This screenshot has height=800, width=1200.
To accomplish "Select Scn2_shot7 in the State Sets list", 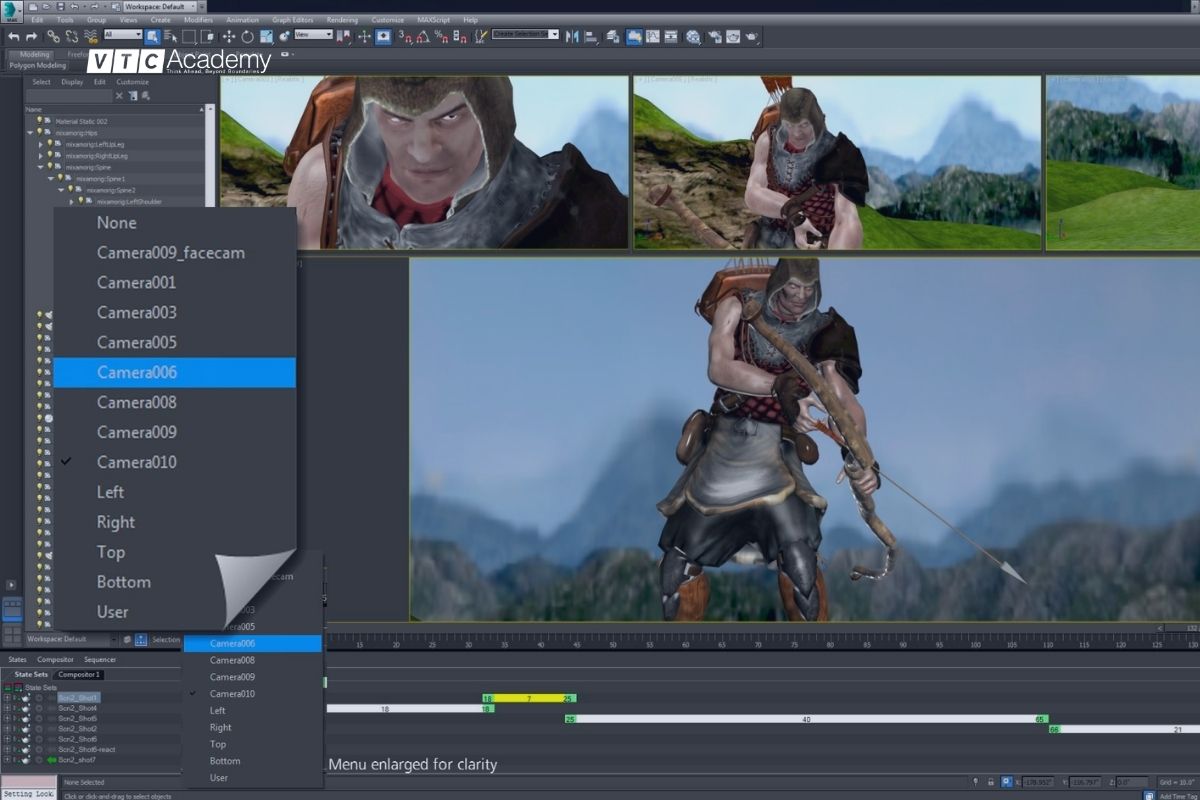I will coord(78,761).
